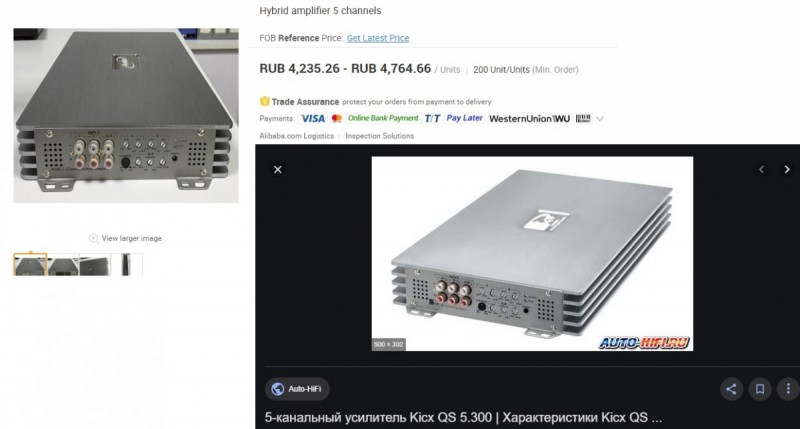Viewport: 800px width, 429px height.
Task: Click the main Alibaba amplifier product photo
Action: tap(126, 115)
